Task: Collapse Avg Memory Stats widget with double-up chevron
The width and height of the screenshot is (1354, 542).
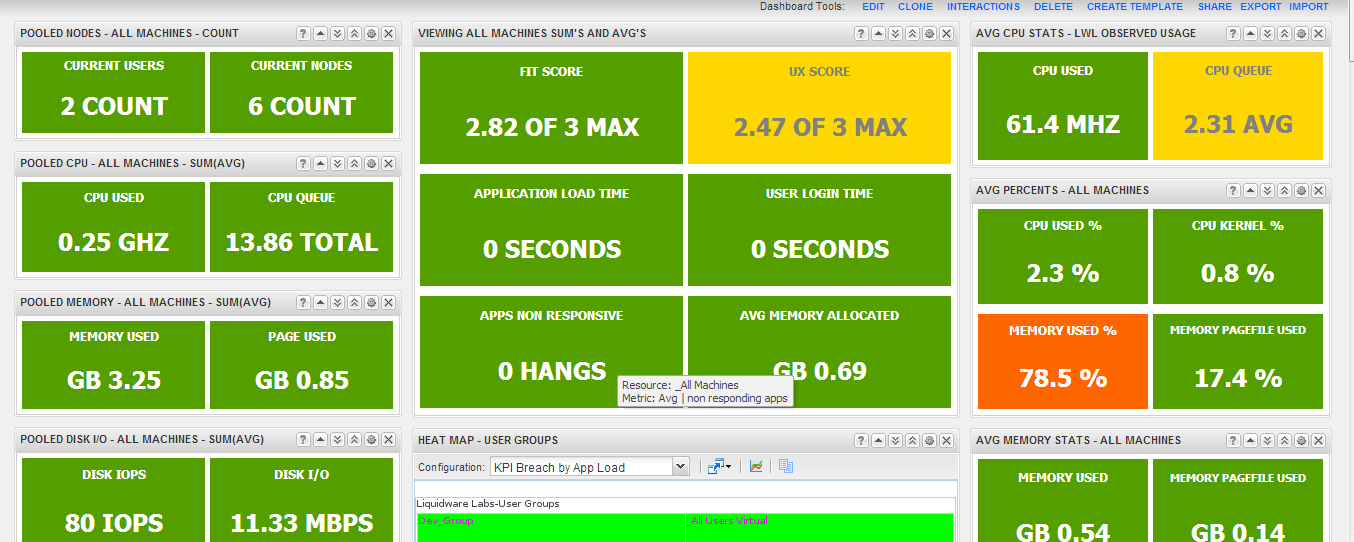Action: tap(1284, 440)
